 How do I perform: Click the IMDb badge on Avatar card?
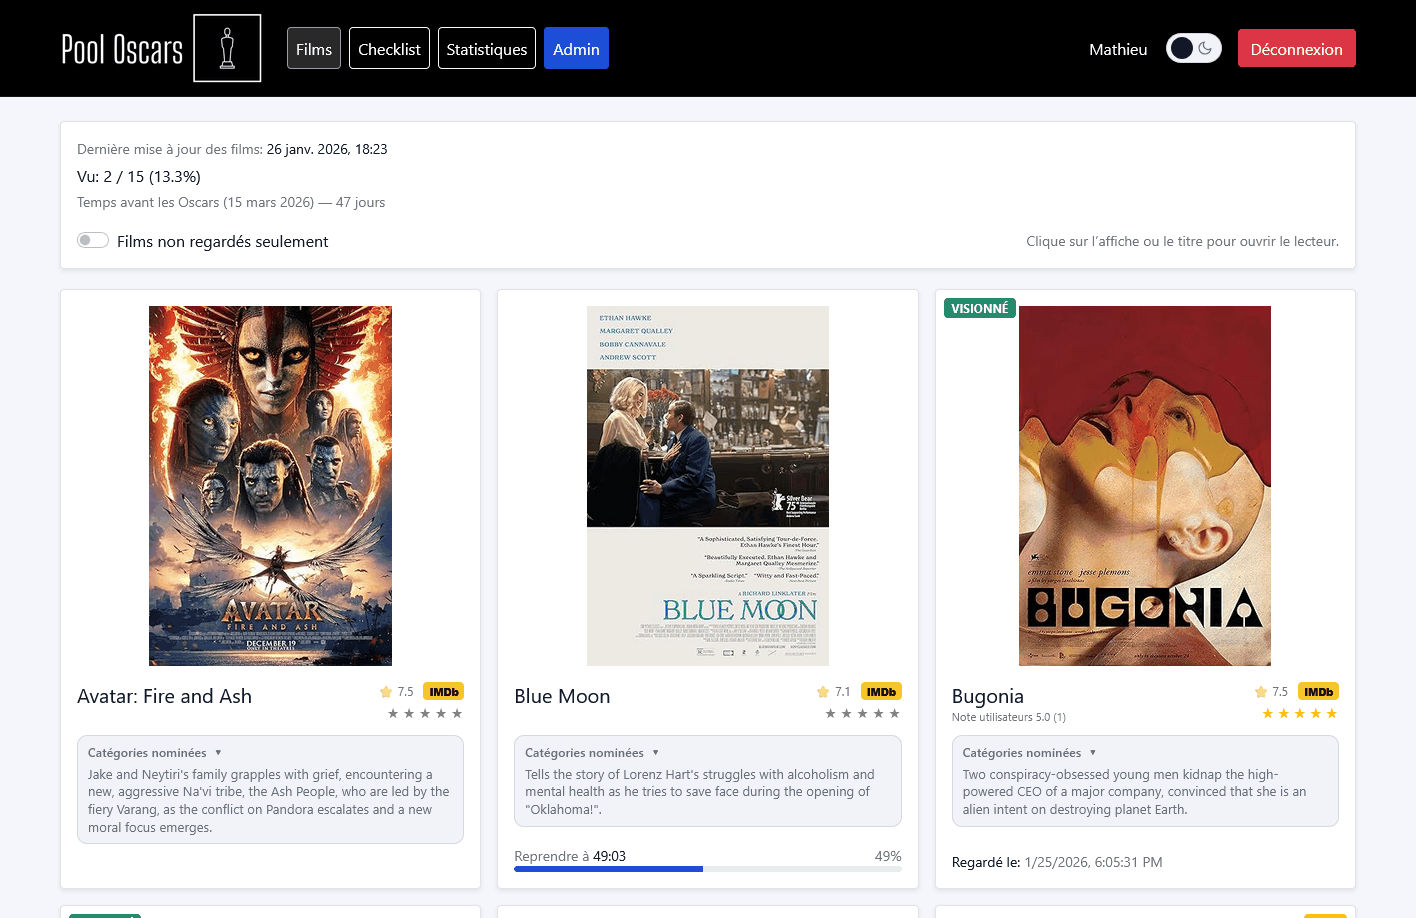pyautogui.click(x=443, y=691)
